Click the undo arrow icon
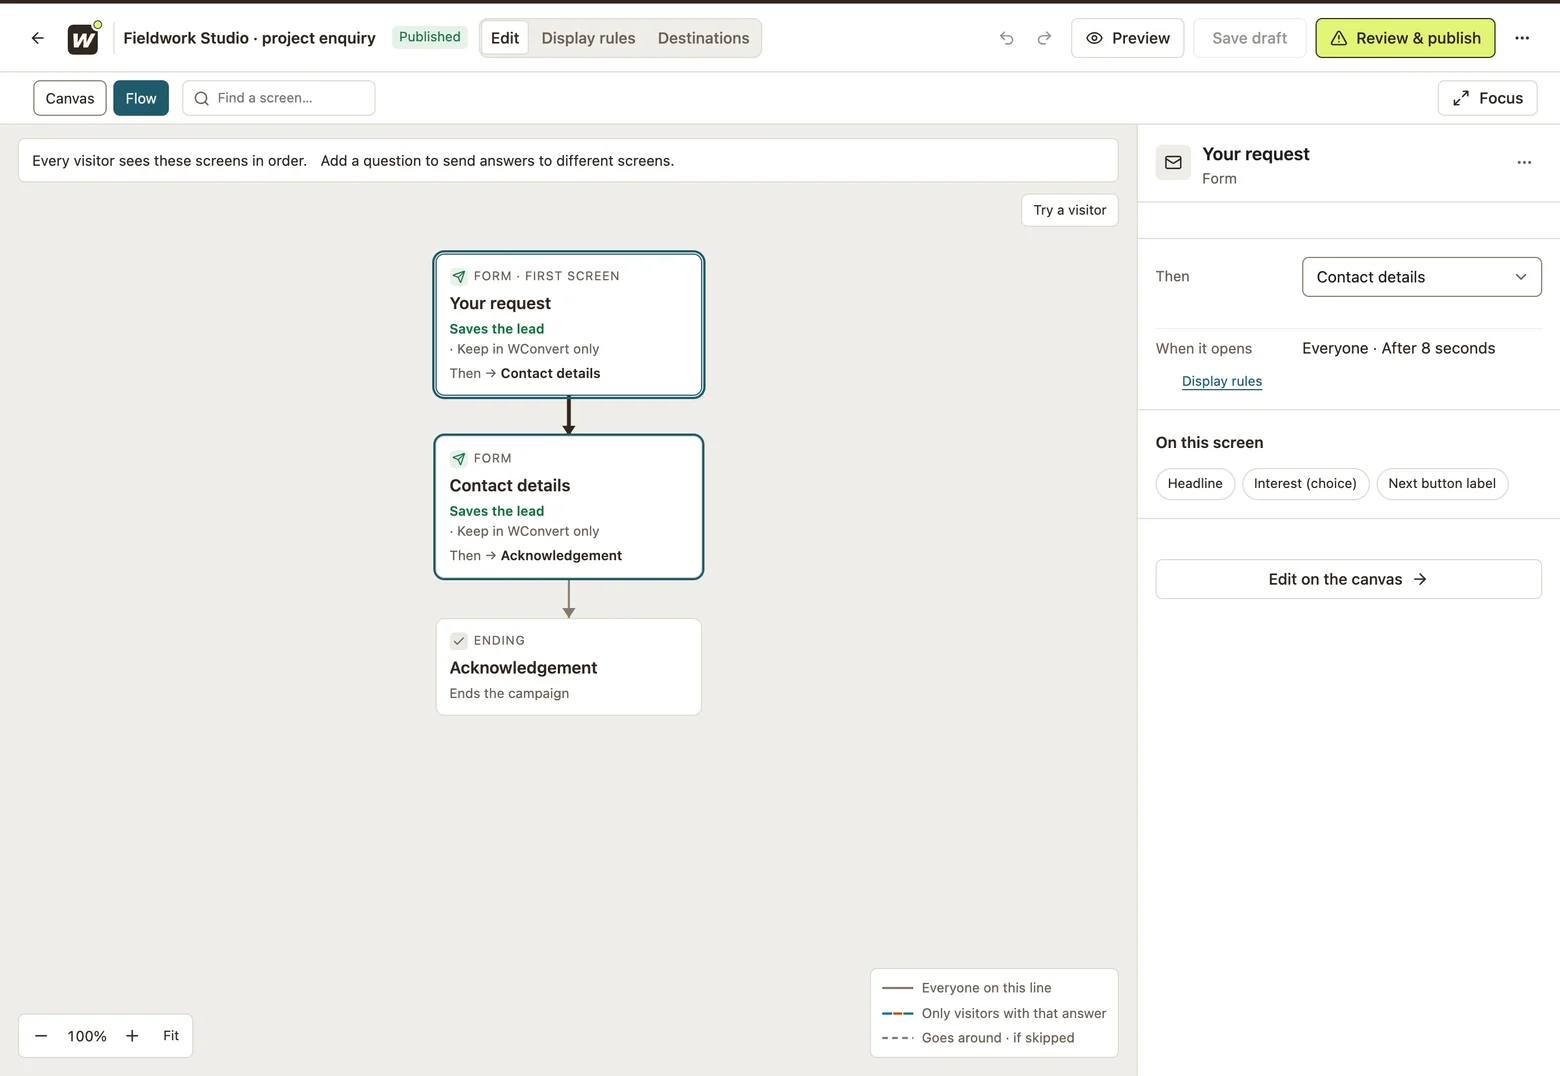This screenshot has height=1076, width=1560. coord(1007,38)
